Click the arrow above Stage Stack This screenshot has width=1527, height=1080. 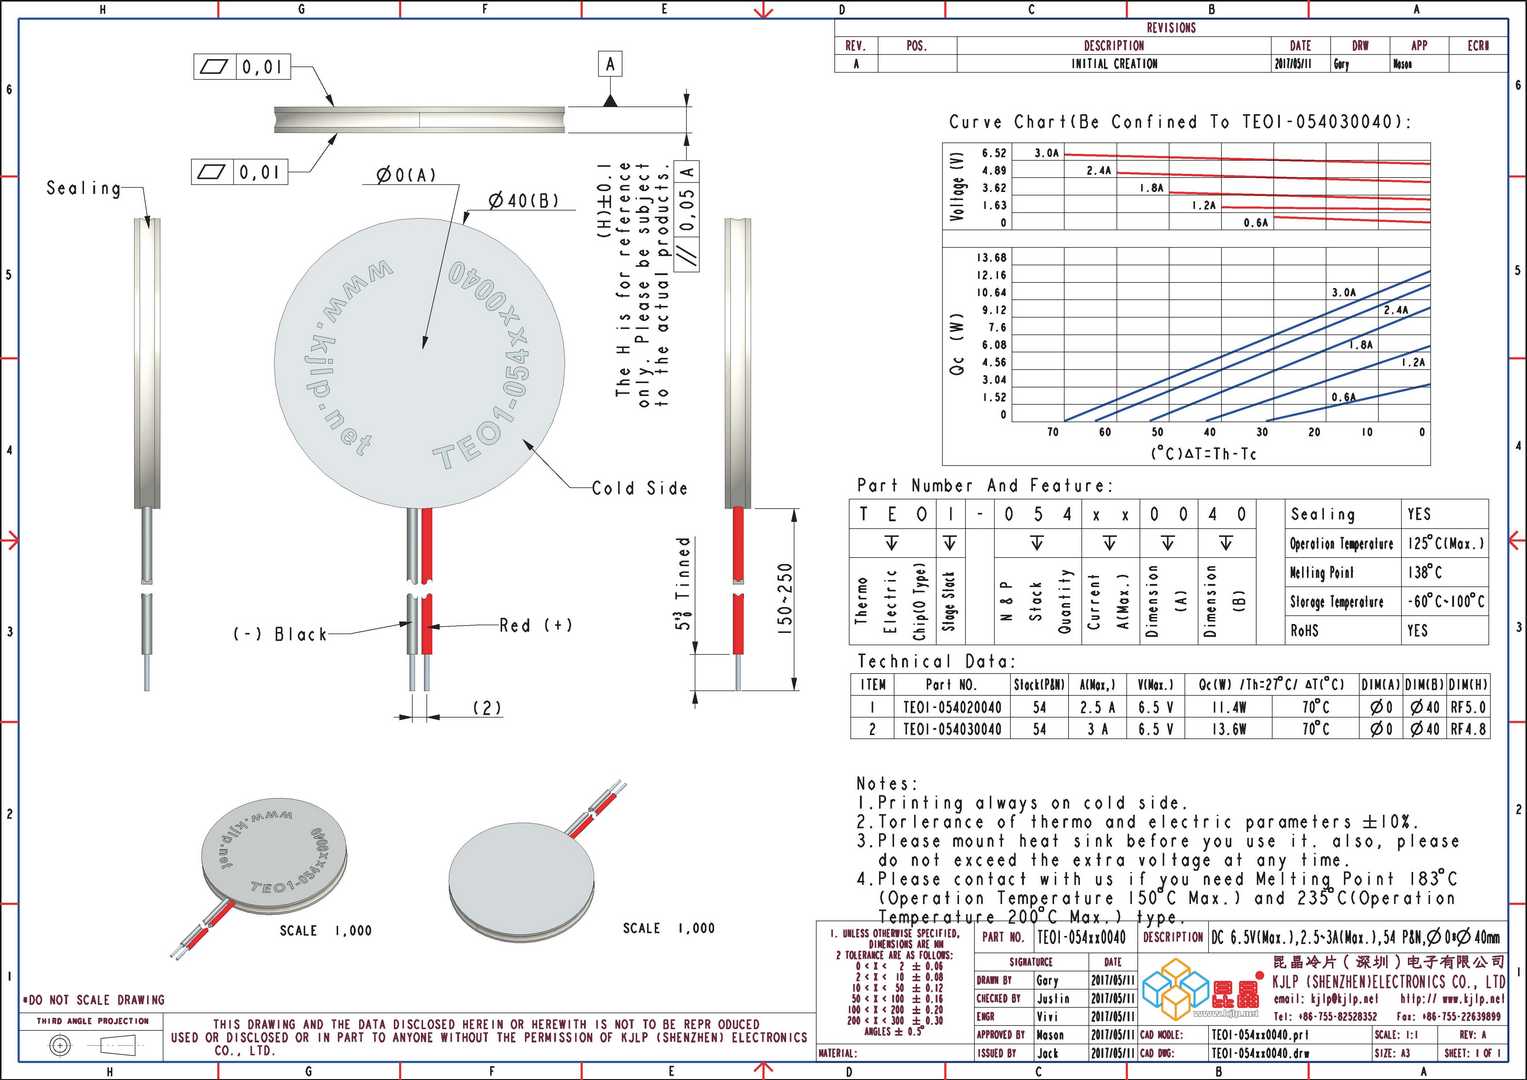point(949,543)
